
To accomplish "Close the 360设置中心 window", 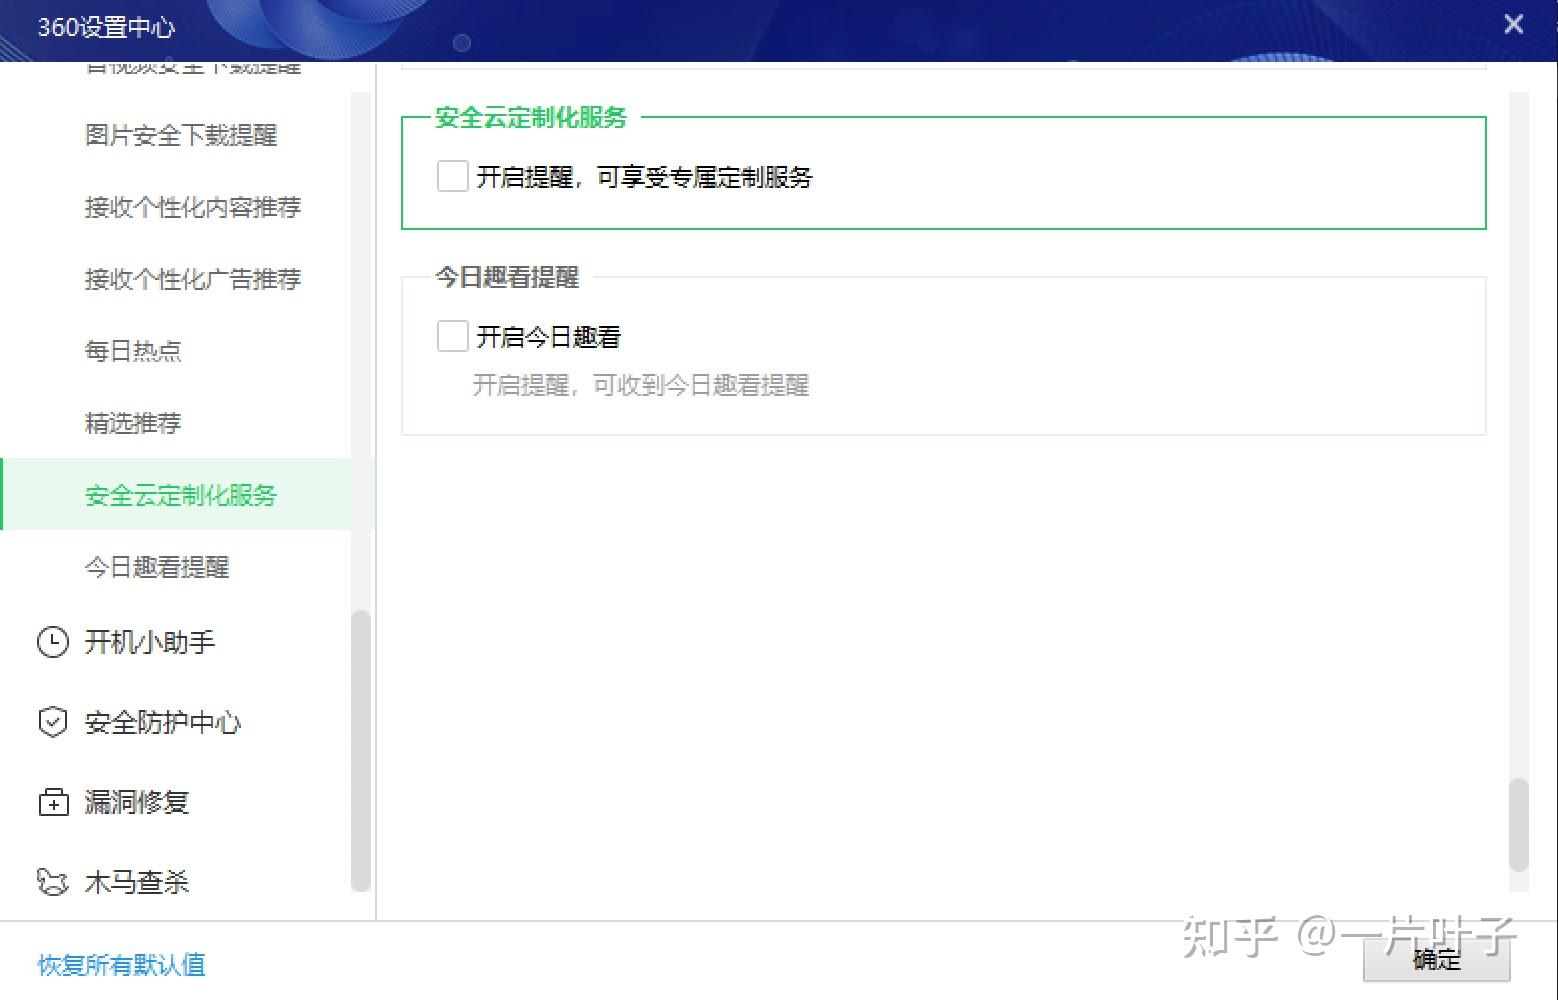I will (x=1514, y=24).
